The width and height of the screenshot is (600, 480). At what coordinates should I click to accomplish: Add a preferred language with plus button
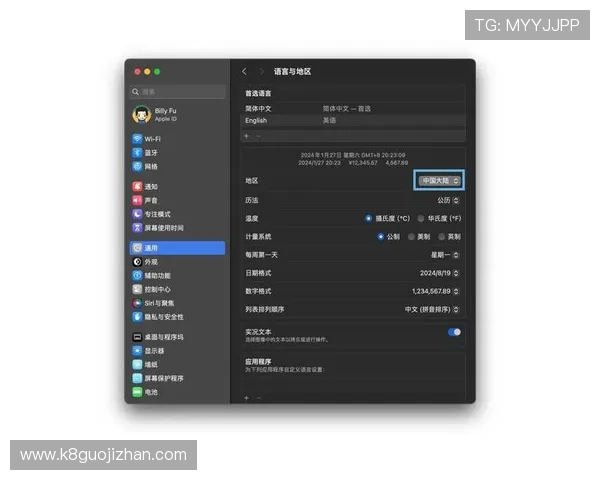click(x=246, y=136)
